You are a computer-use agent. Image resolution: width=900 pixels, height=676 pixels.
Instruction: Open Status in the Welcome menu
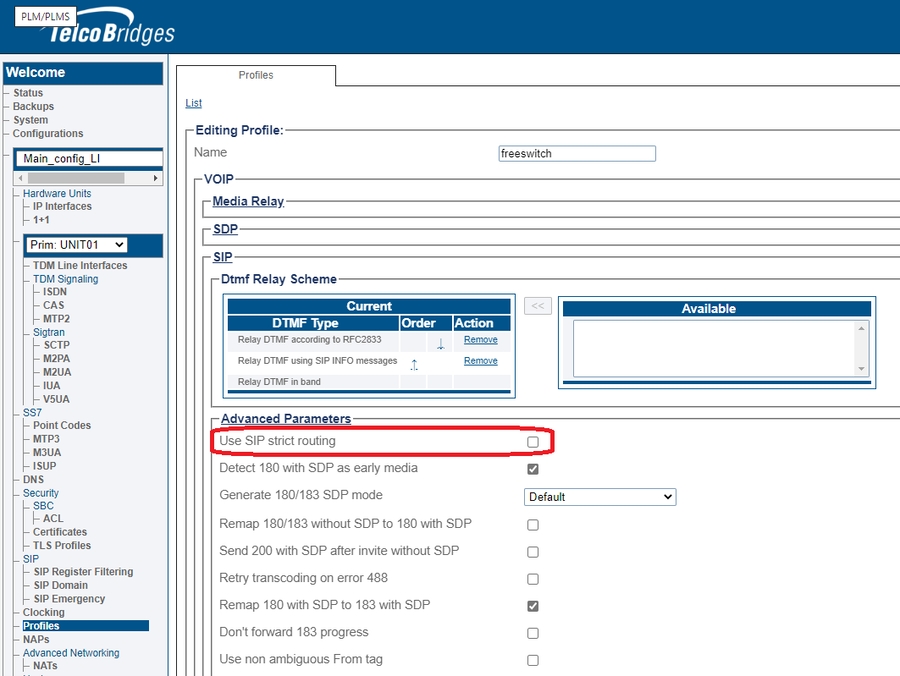pyautogui.click(x=28, y=93)
